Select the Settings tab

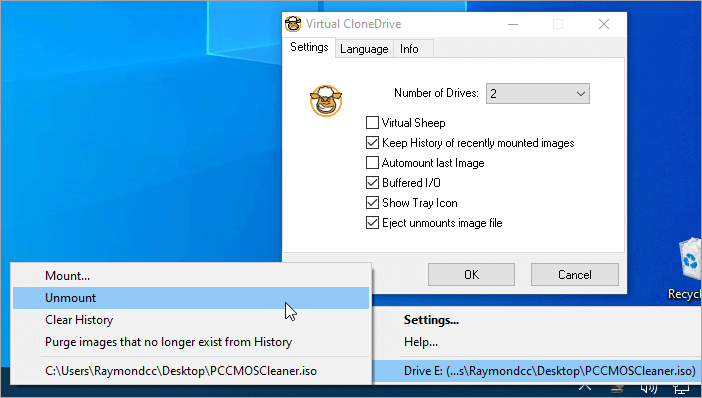pos(309,47)
